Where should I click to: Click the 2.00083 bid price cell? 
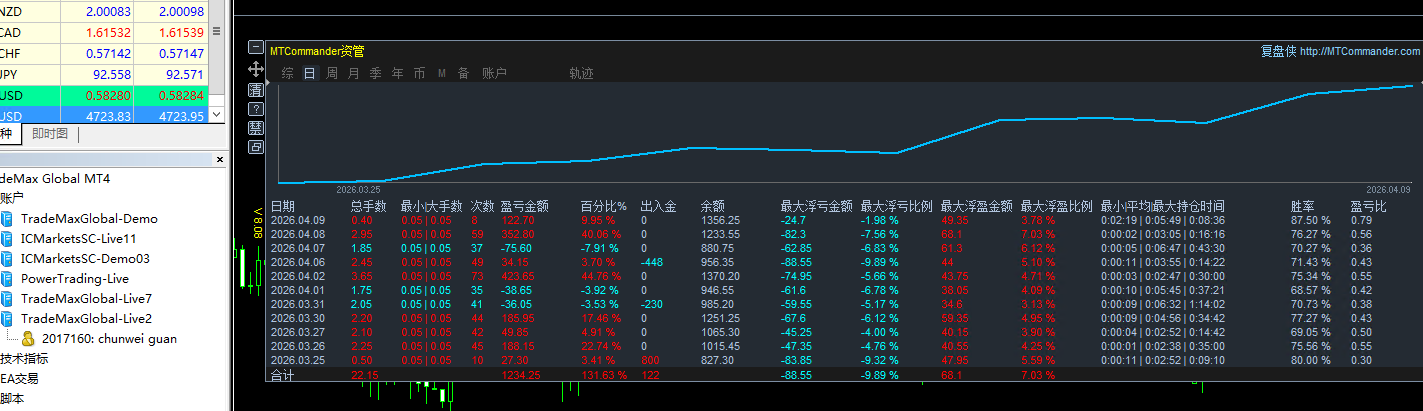pyautogui.click(x=98, y=11)
